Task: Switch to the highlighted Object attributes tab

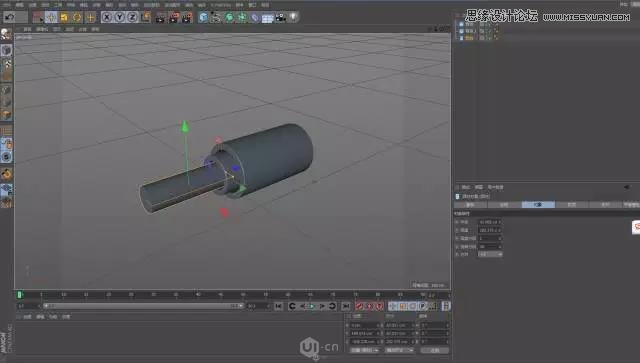Action: click(x=538, y=205)
